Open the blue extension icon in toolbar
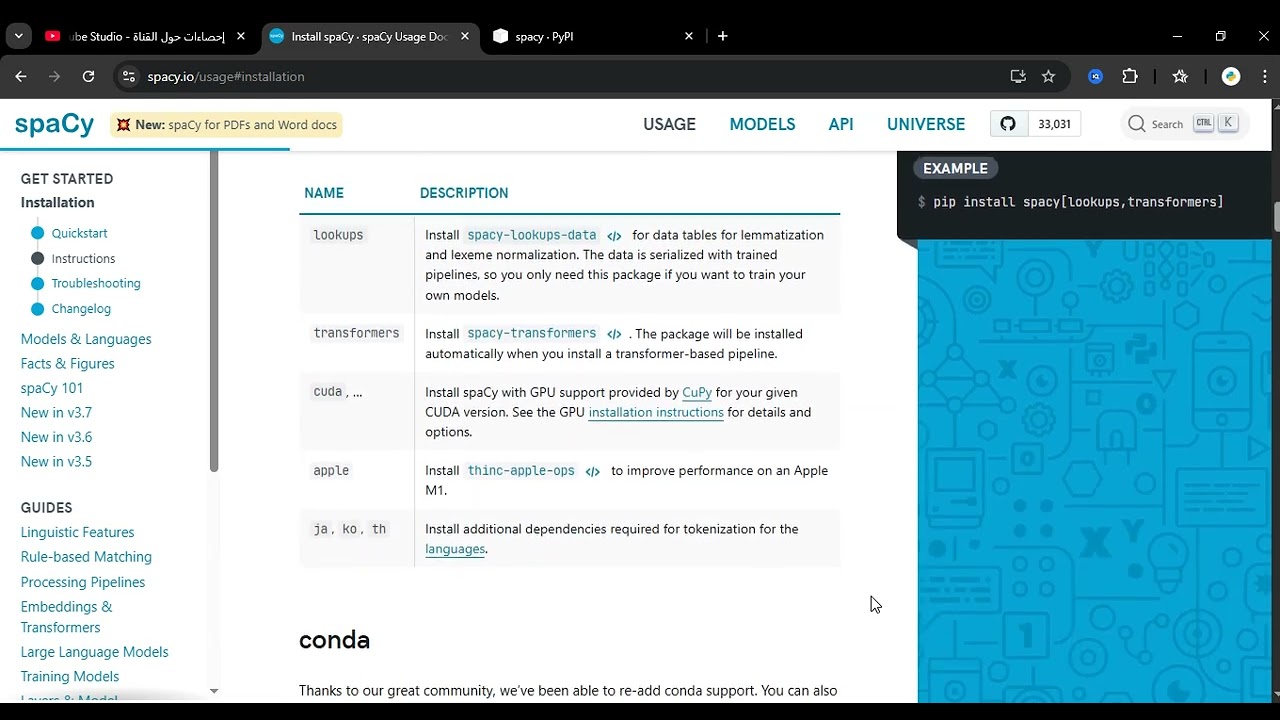This screenshot has height=720, width=1280. 1096,76
